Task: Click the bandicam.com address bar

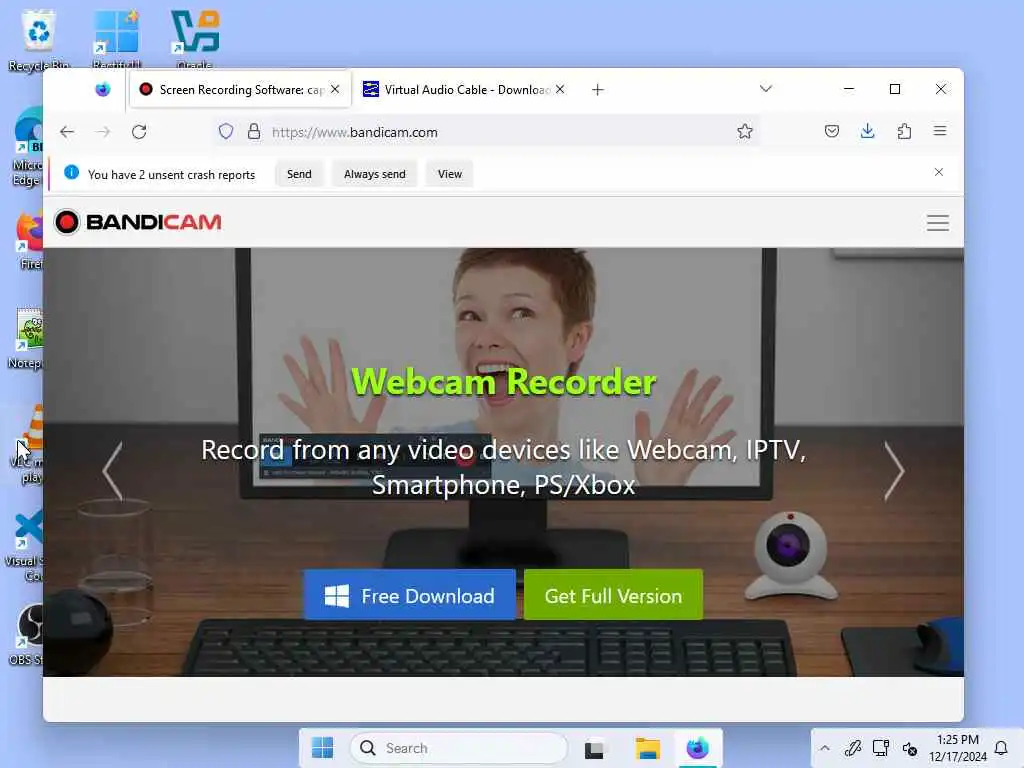Action: [x=485, y=132]
